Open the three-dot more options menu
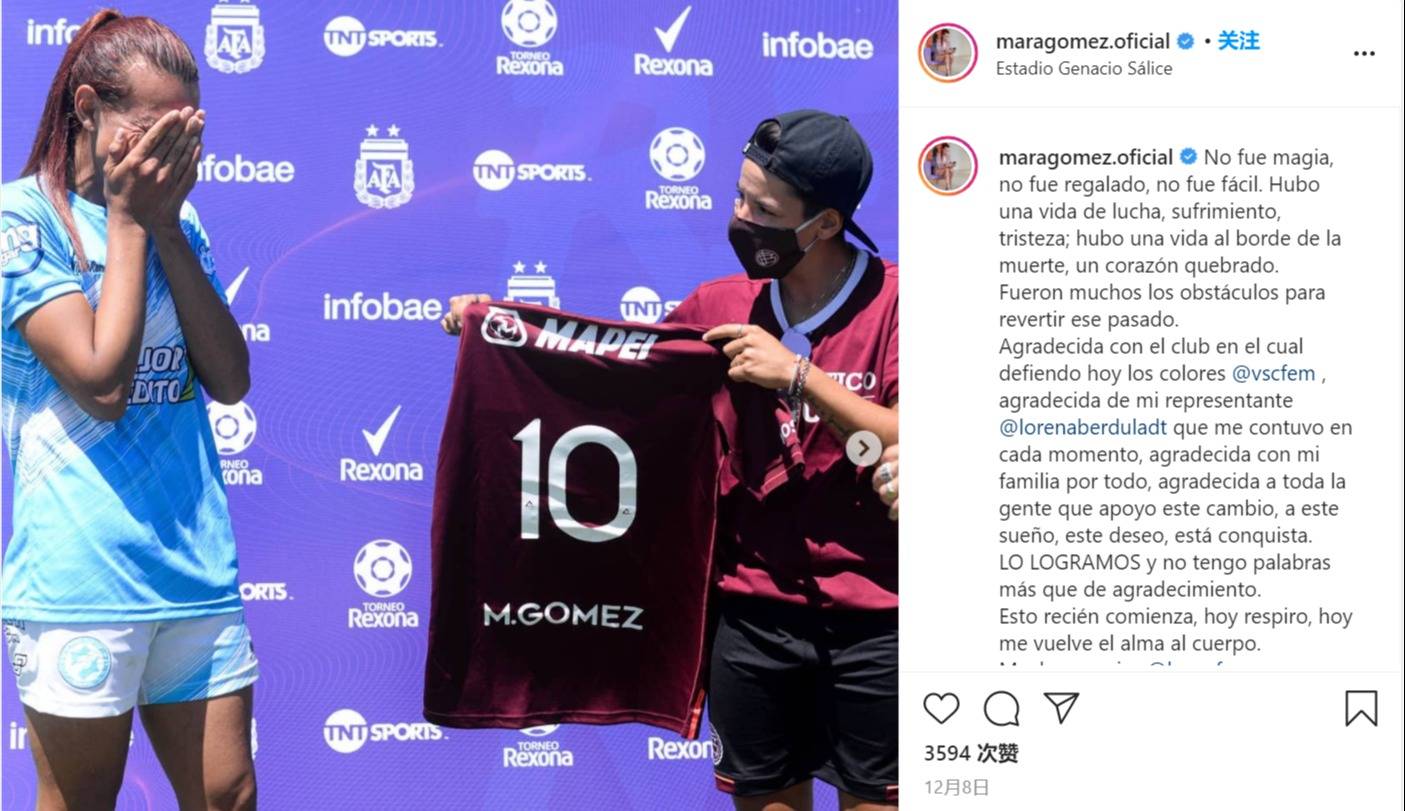1405x811 pixels. click(x=1364, y=54)
